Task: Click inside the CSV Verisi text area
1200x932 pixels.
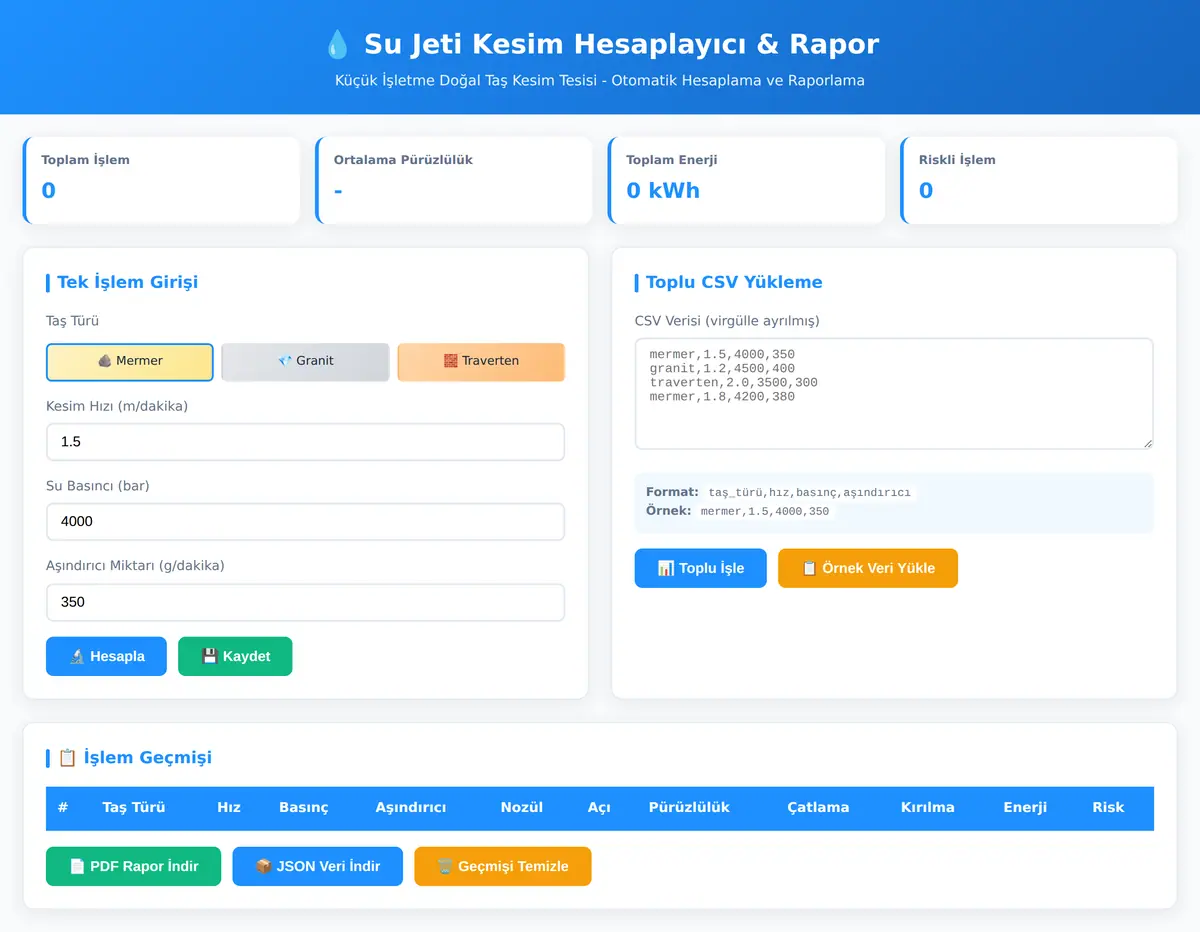Action: 894,394
